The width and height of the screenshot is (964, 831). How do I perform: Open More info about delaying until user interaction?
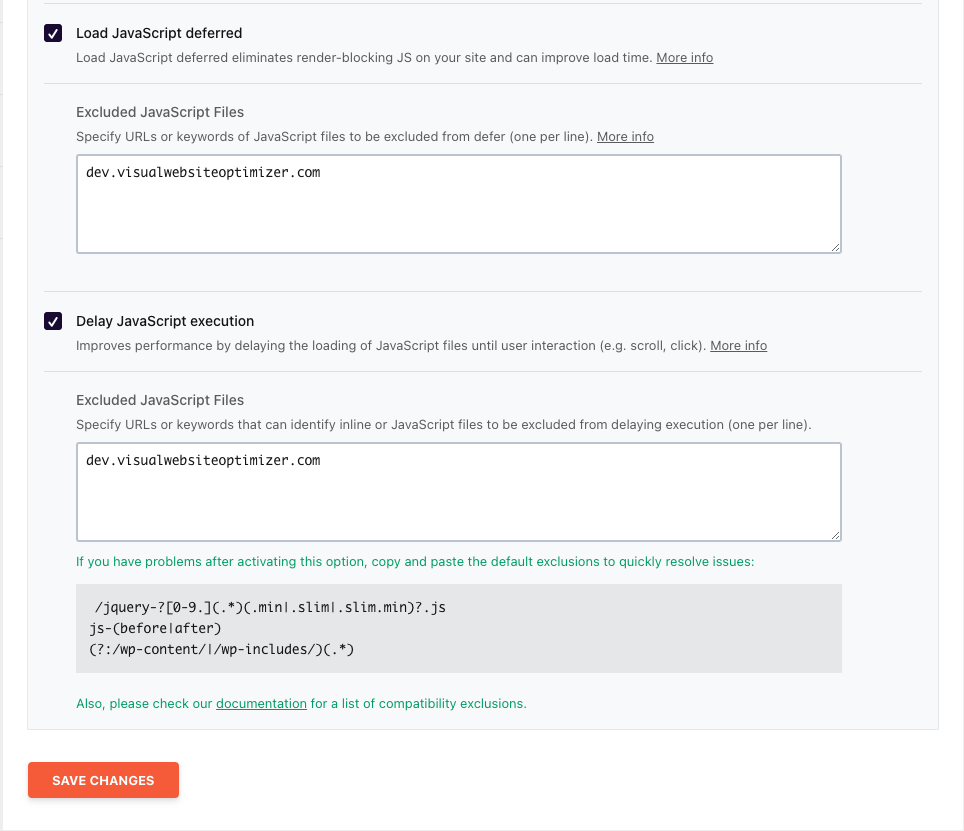tap(738, 345)
